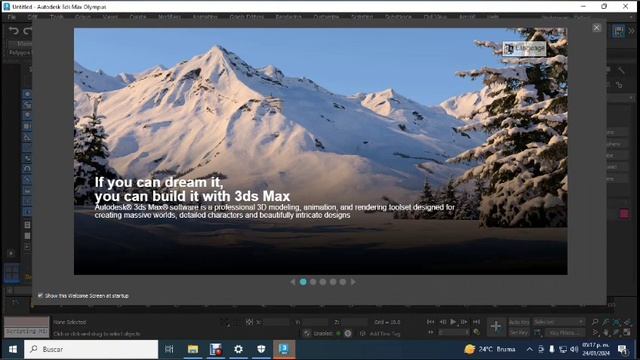Open the notification center icon
The width and height of the screenshot is (640, 360).
(622, 349)
